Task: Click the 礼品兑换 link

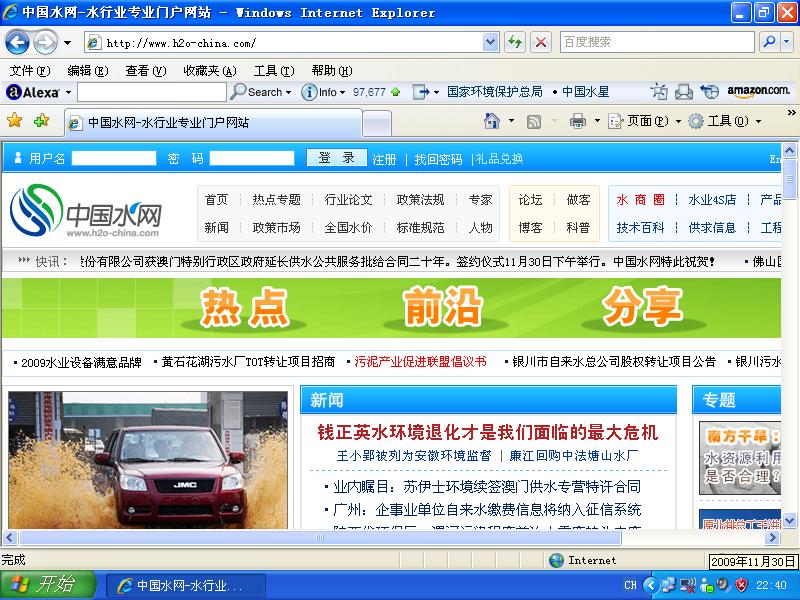Action: tap(499, 159)
